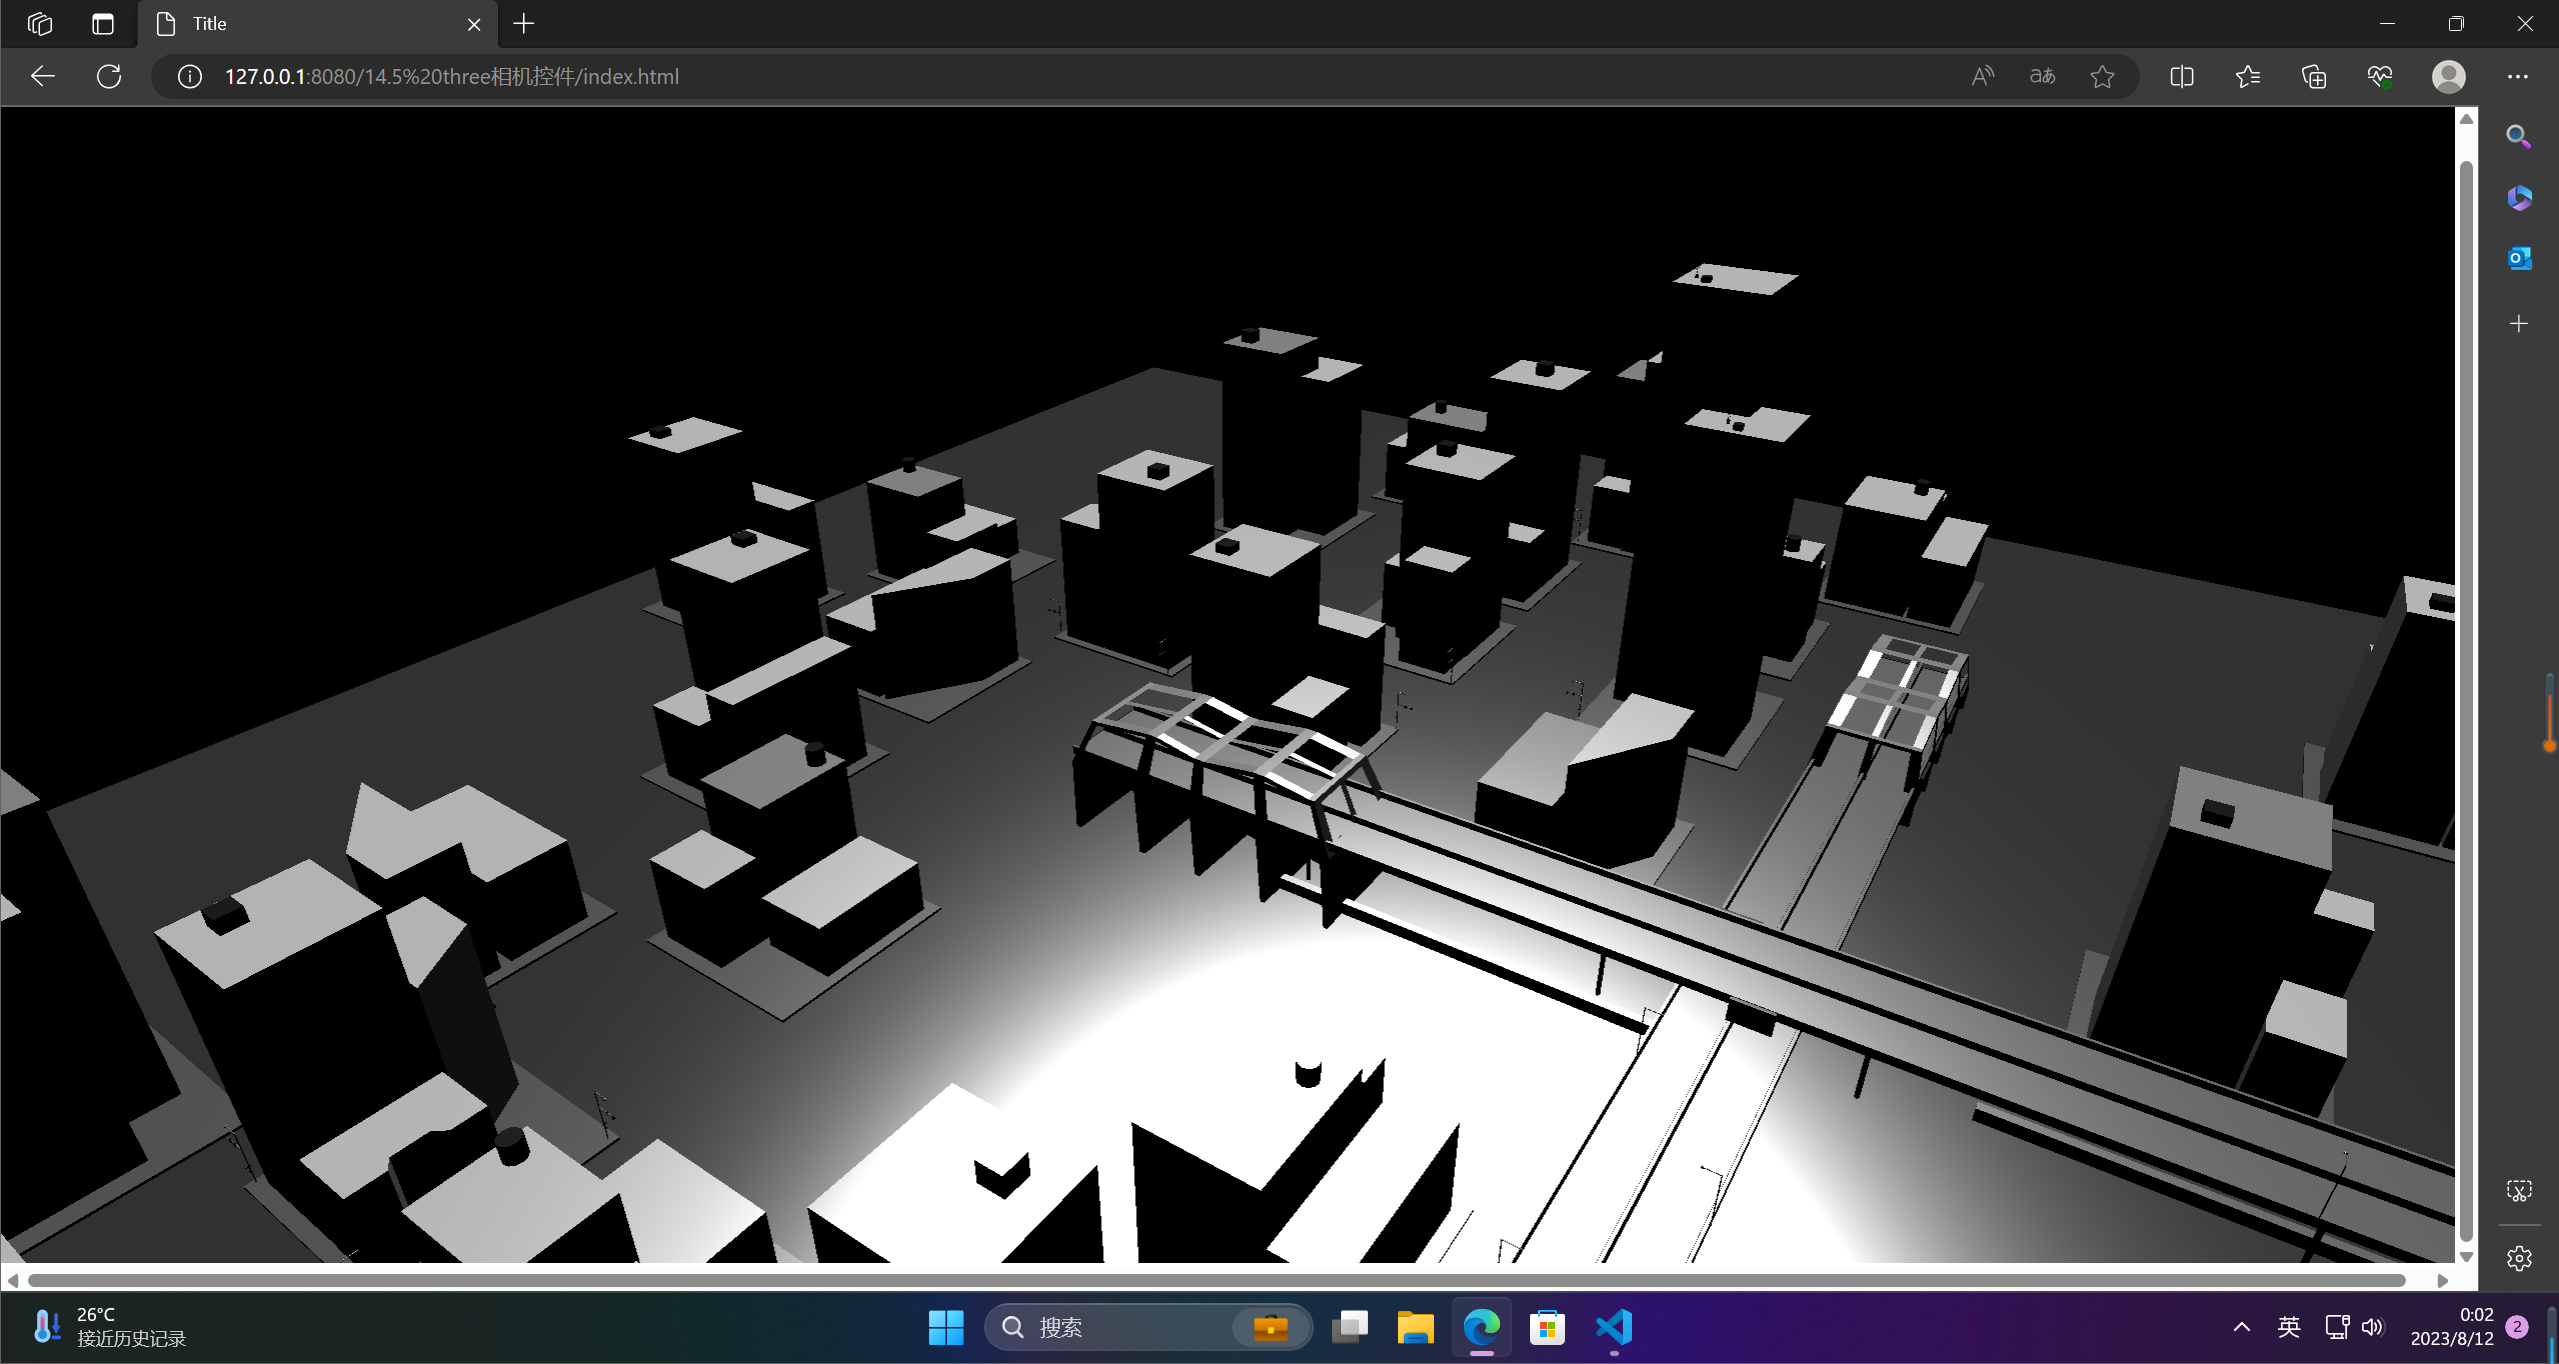Image resolution: width=2559 pixels, height=1364 pixels.
Task: Click the horizontal page scrollbar
Action: coord(1215,1280)
